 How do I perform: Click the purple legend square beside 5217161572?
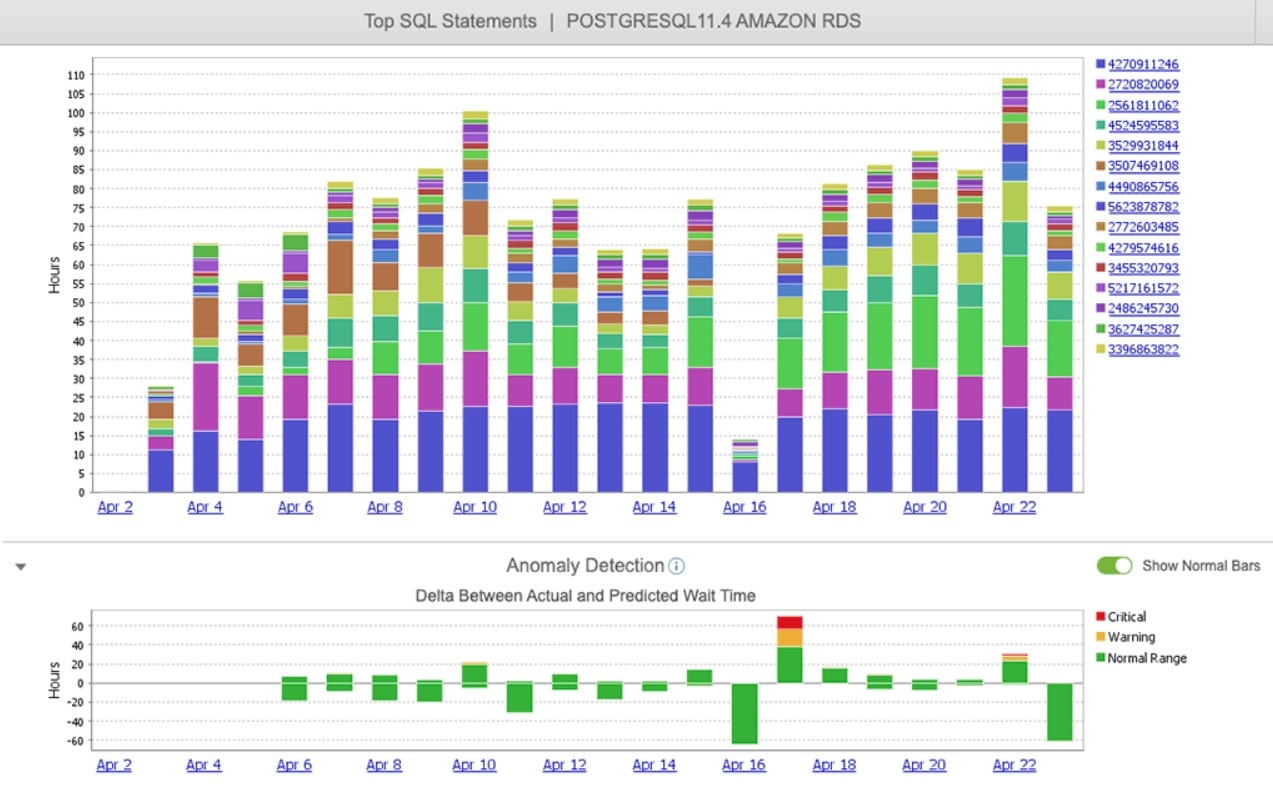coord(1101,288)
